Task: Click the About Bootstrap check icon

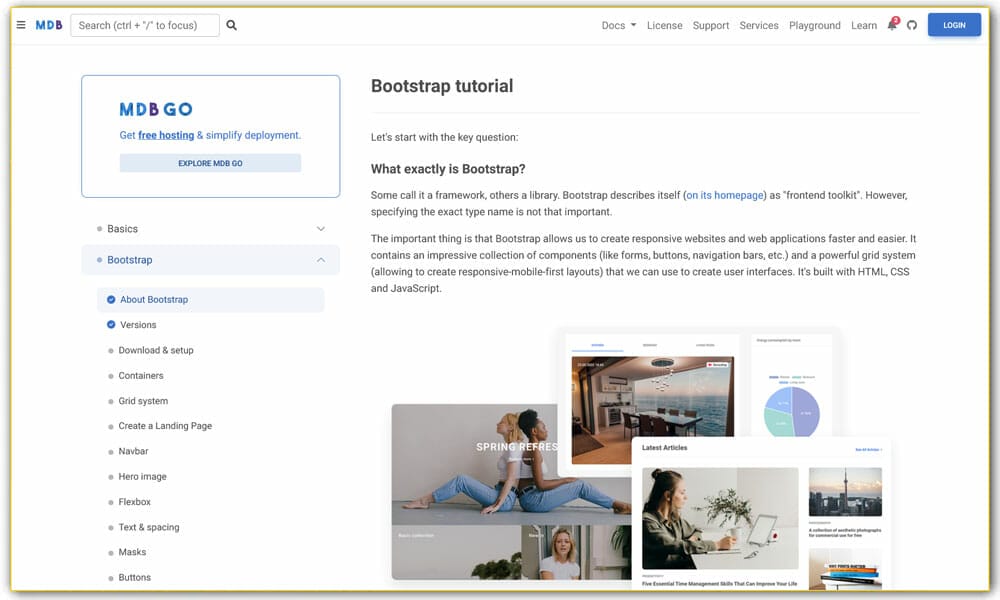Action: pyautogui.click(x=111, y=299)
